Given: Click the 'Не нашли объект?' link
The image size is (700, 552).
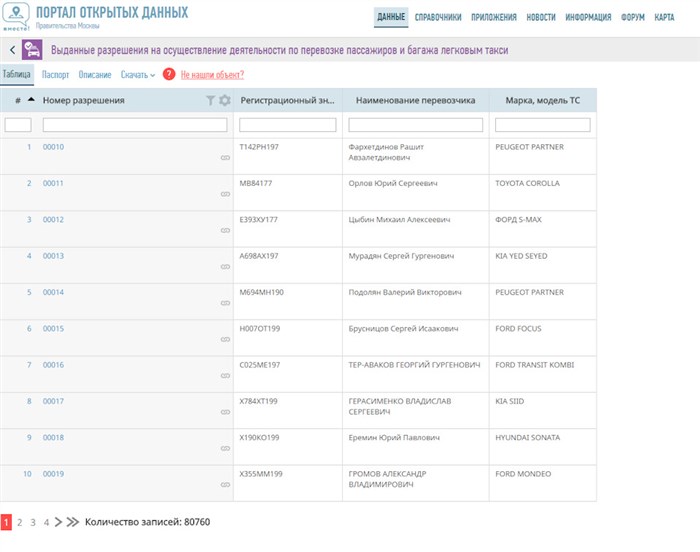Looking at the screenshot, I should pos(212,75).
